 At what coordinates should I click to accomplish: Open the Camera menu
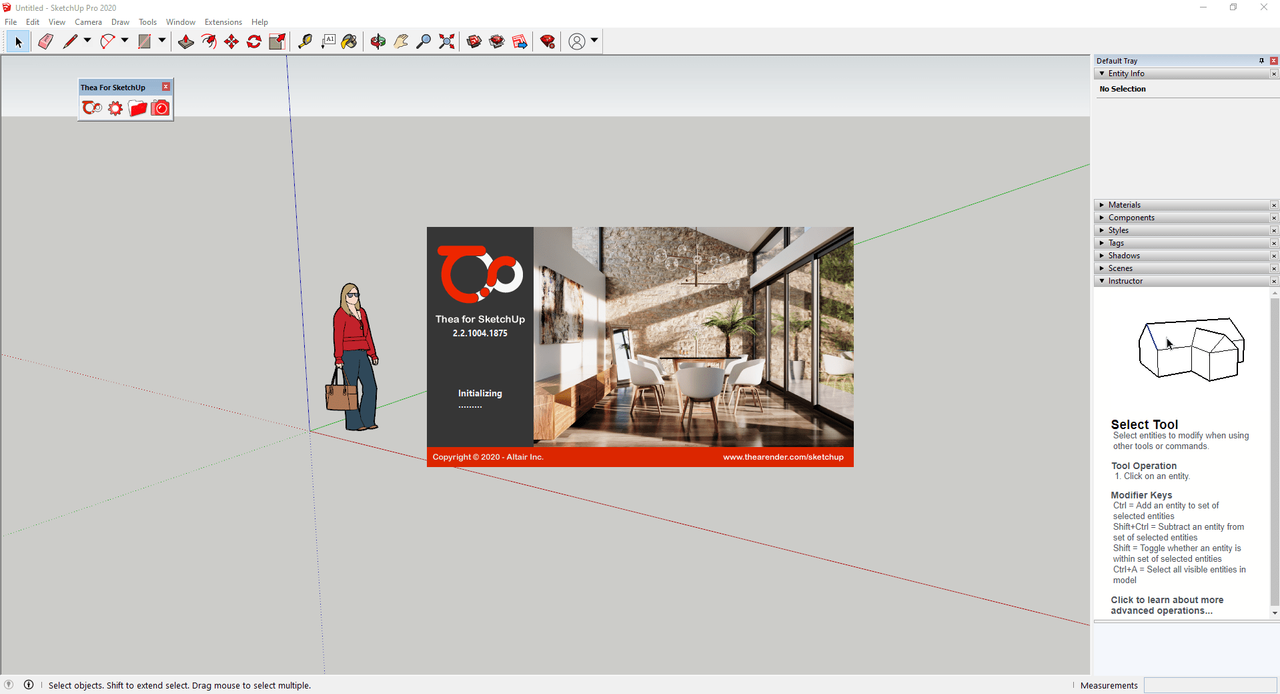tap(88, 22)
